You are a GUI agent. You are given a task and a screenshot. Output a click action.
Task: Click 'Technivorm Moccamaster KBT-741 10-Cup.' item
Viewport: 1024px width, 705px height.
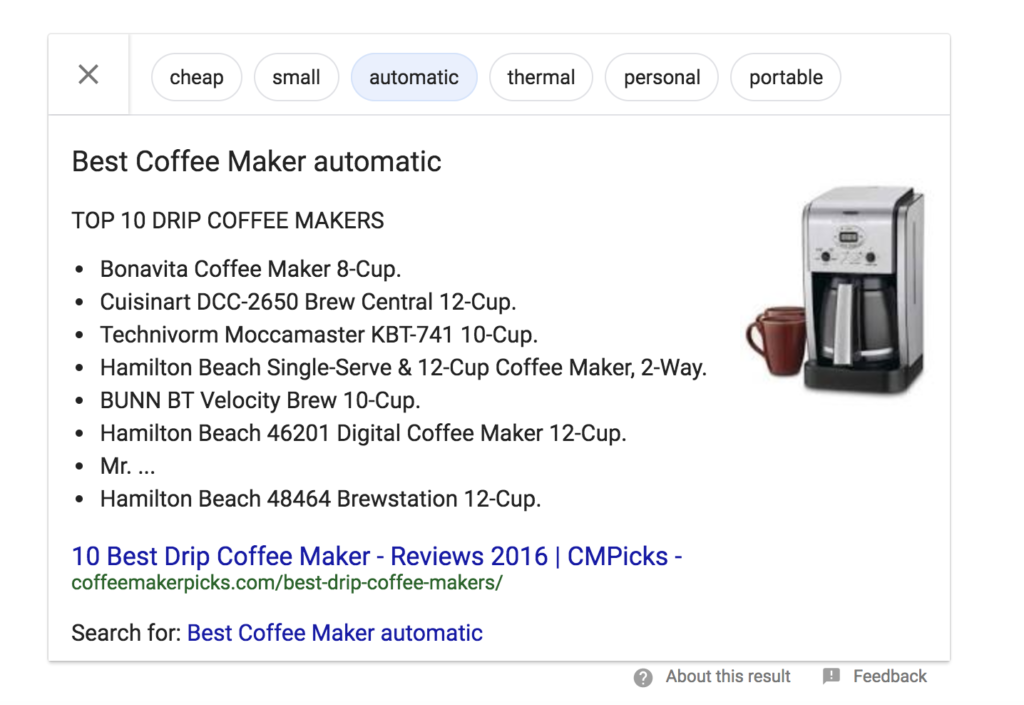point(319,334)
